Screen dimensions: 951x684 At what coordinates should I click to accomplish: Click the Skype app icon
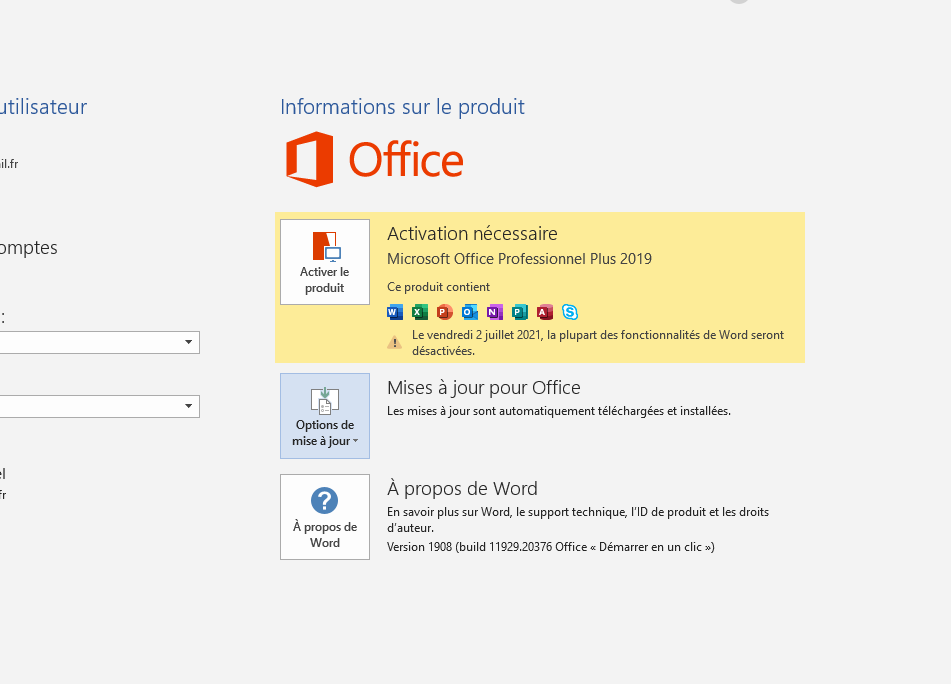click(570, 312)
